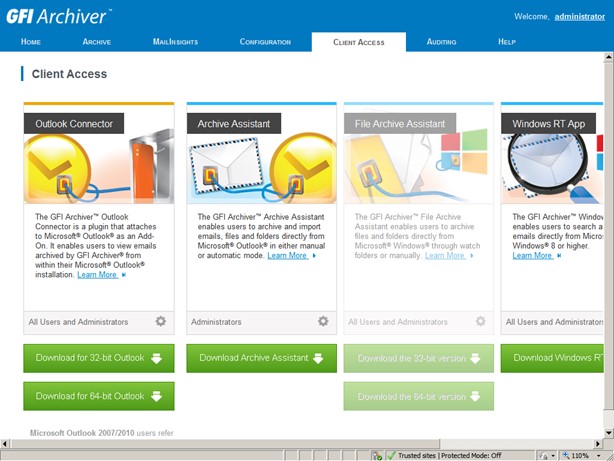This screenshot has width=614, height=461.
Task: Select the Client Access tab
Action: [359, 42]
